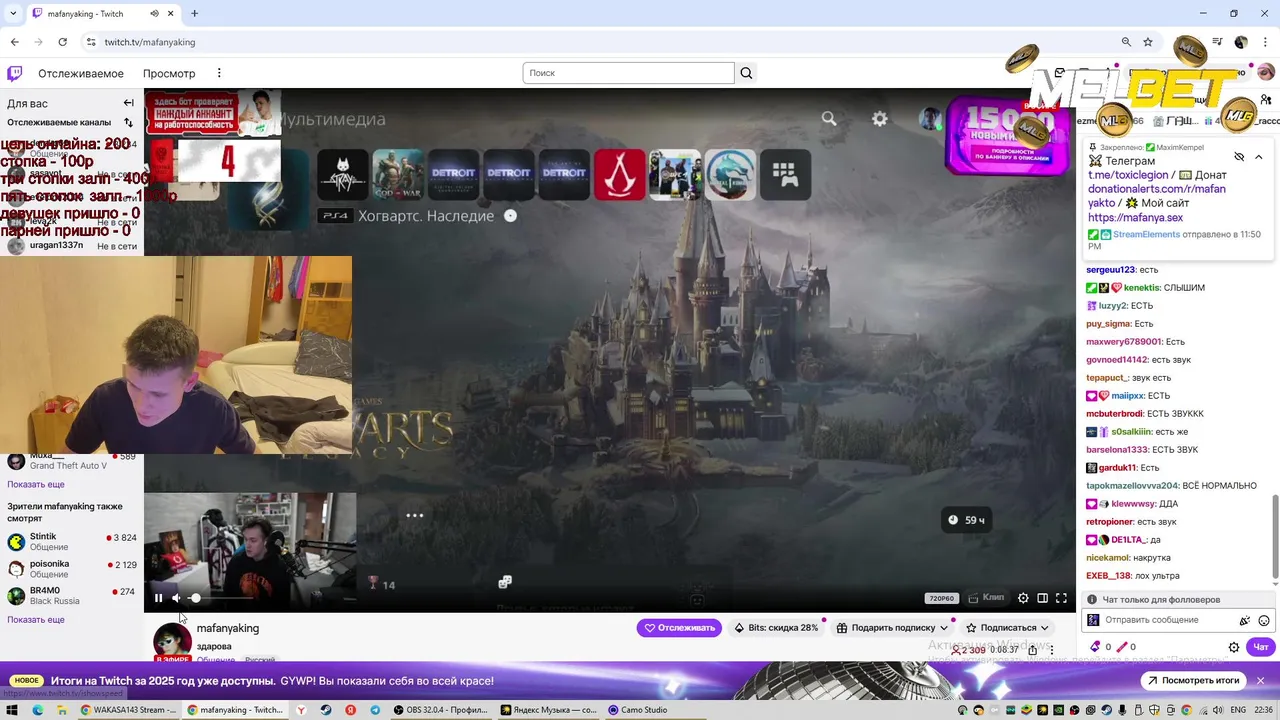1280x720 pixels.
Task: Adjust the player volume slider
Action: point(220,598)
